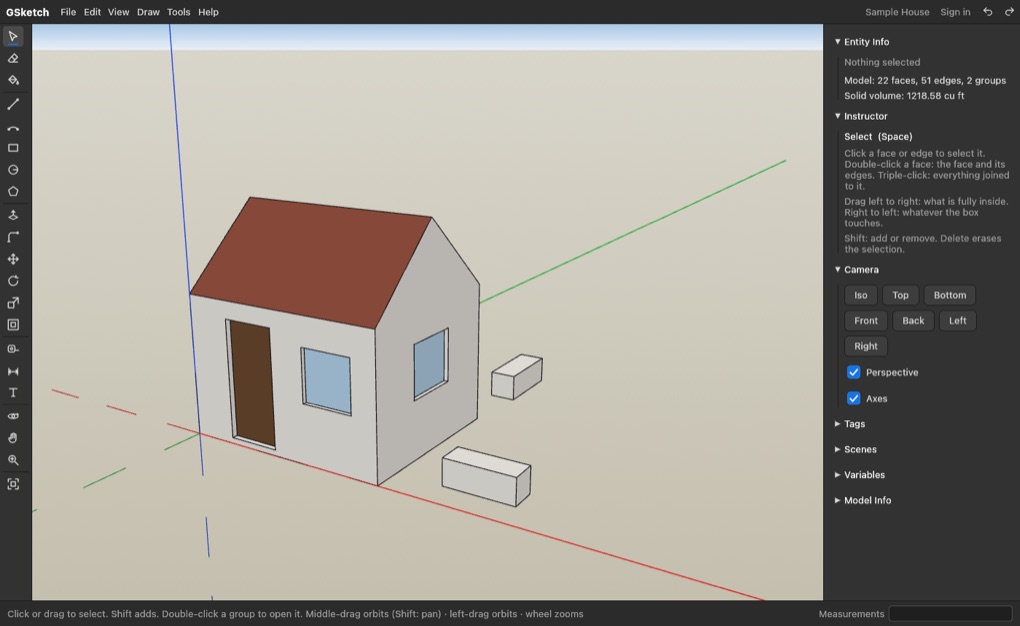Click the smaller white box

coord(517,377)
